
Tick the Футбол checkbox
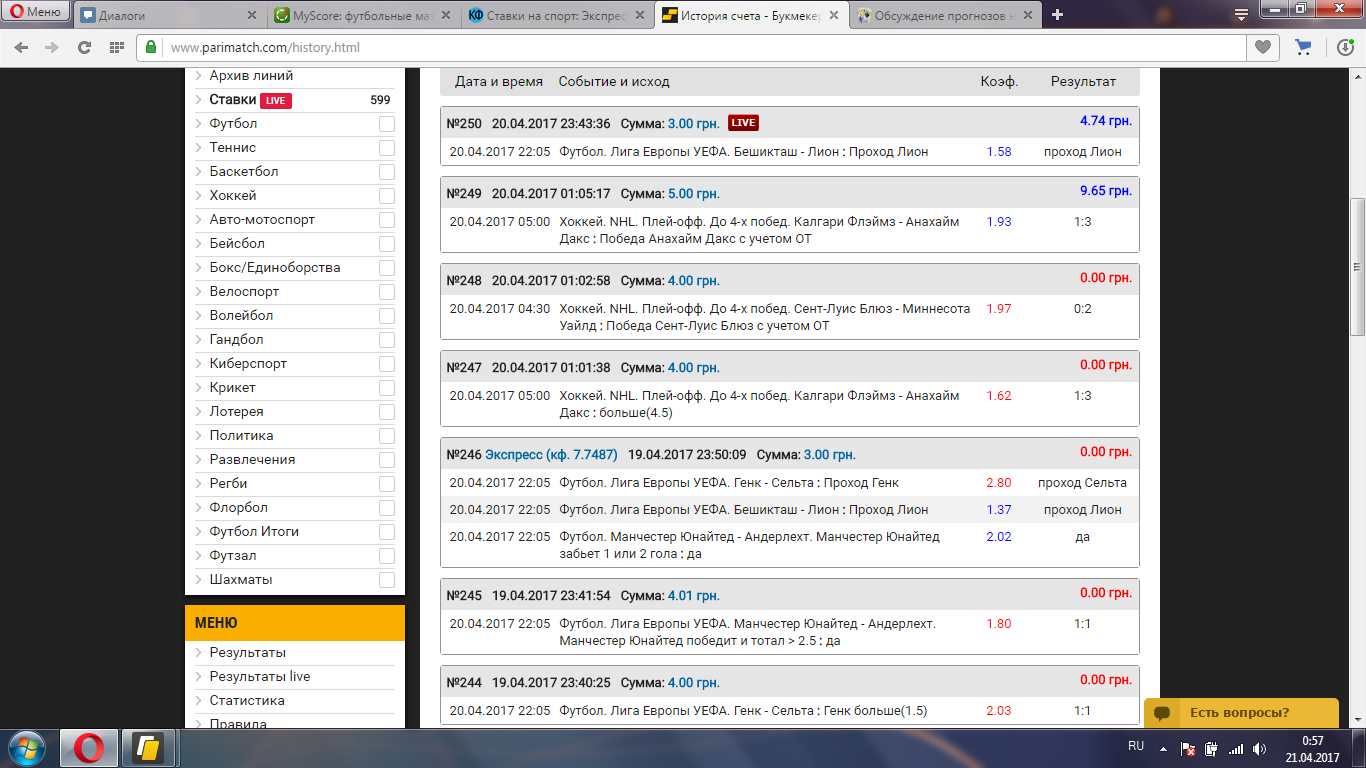387,124
